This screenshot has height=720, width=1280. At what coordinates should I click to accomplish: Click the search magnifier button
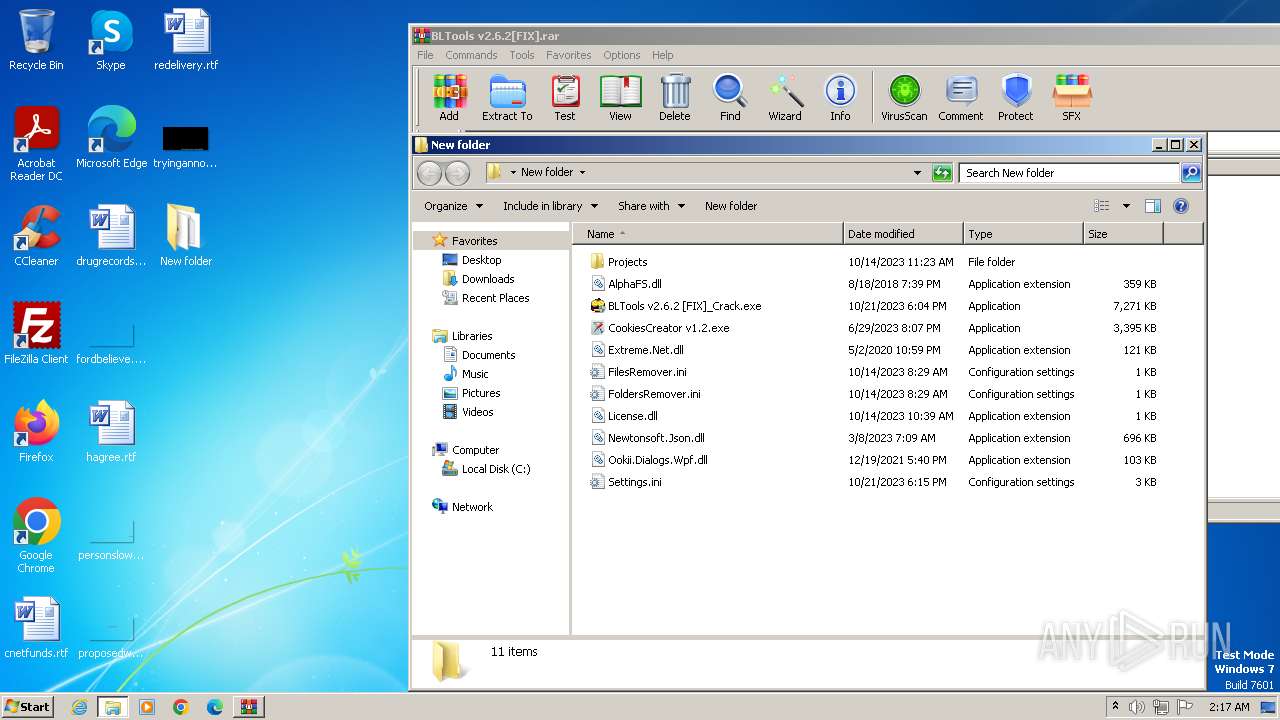(x=1190, y=173)
